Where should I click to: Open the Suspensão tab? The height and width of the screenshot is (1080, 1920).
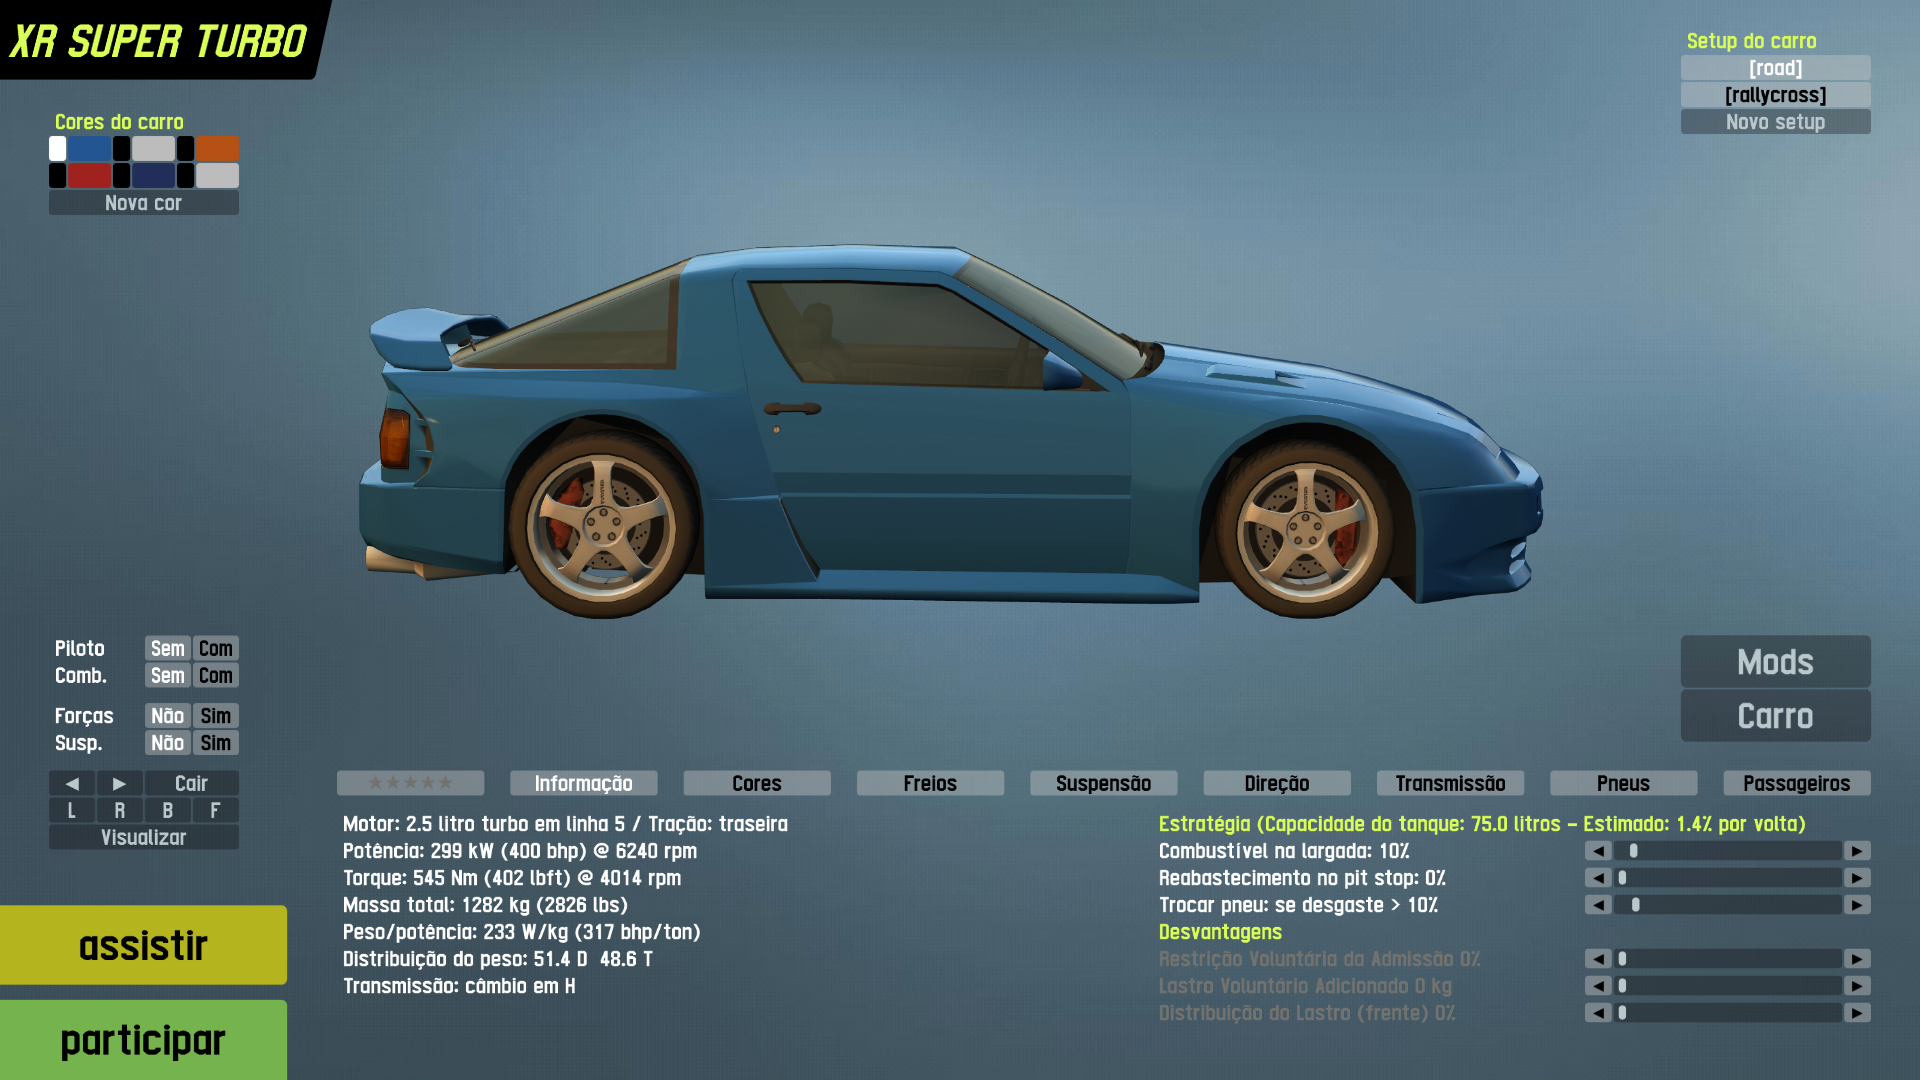tap(1103, 783)
